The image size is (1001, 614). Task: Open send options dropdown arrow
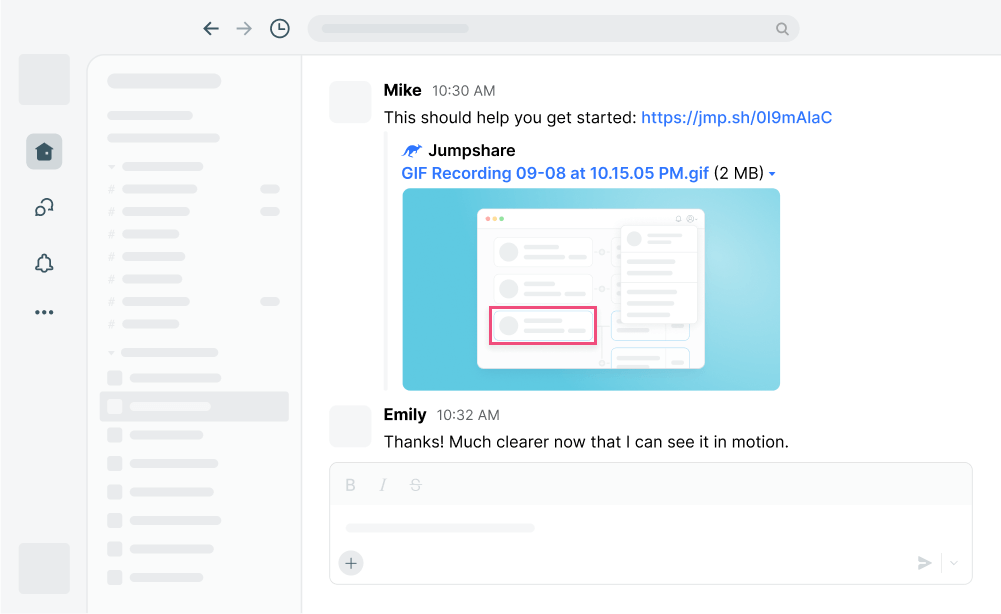[954, 563]
